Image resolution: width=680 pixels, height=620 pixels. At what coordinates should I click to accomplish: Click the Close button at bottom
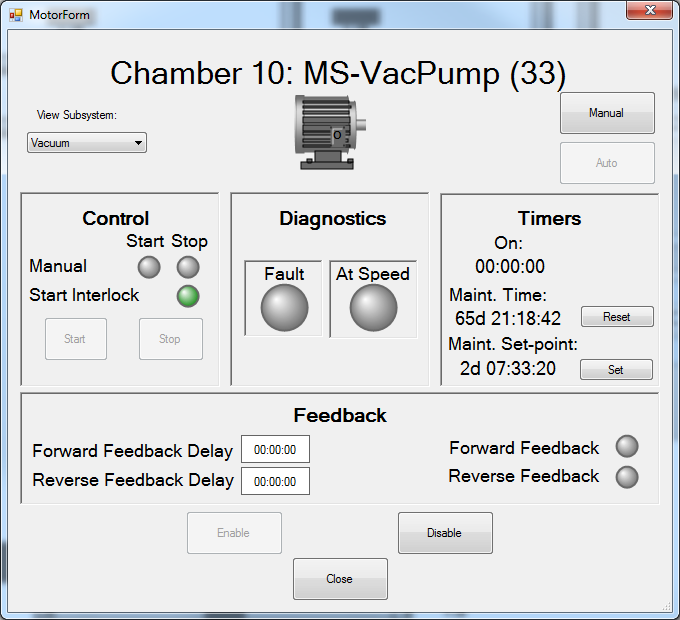point(339,579)
